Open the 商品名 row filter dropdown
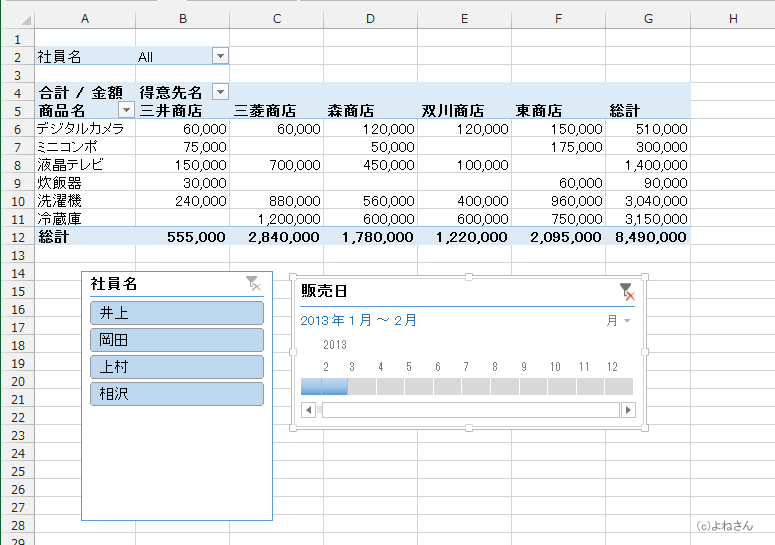Screen dimensions: 775x545 coord(127,110)
